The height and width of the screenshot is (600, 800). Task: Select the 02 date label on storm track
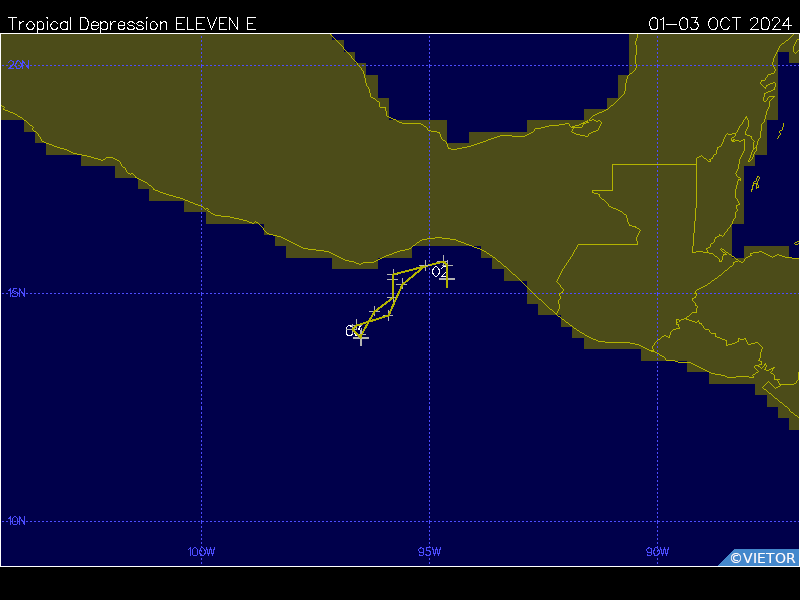tap(439, 272)
